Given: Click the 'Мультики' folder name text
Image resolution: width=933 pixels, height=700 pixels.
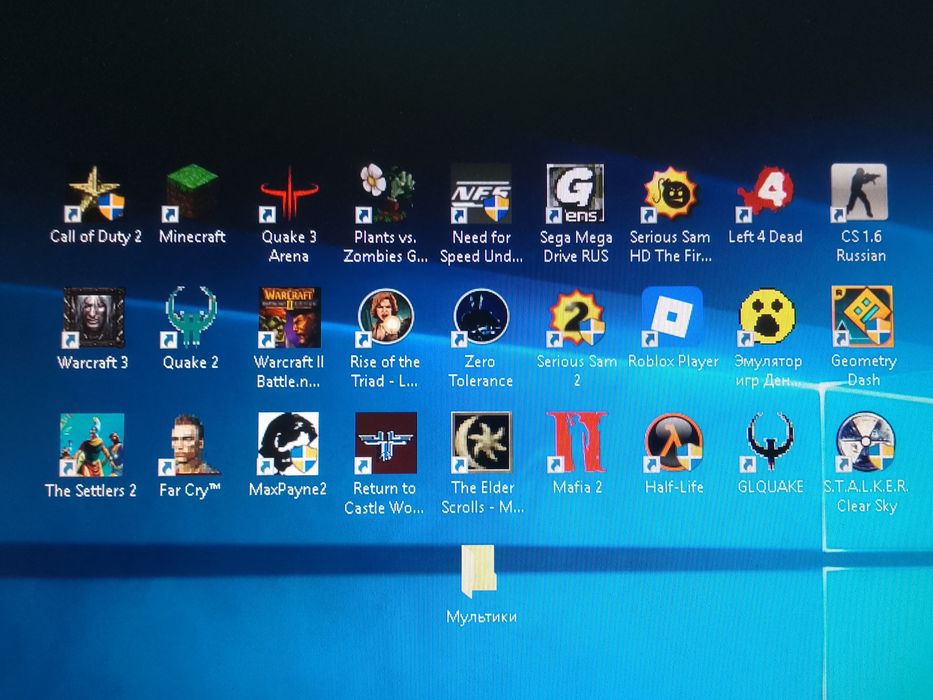Looking at the screenshot, I should point(481,617).
